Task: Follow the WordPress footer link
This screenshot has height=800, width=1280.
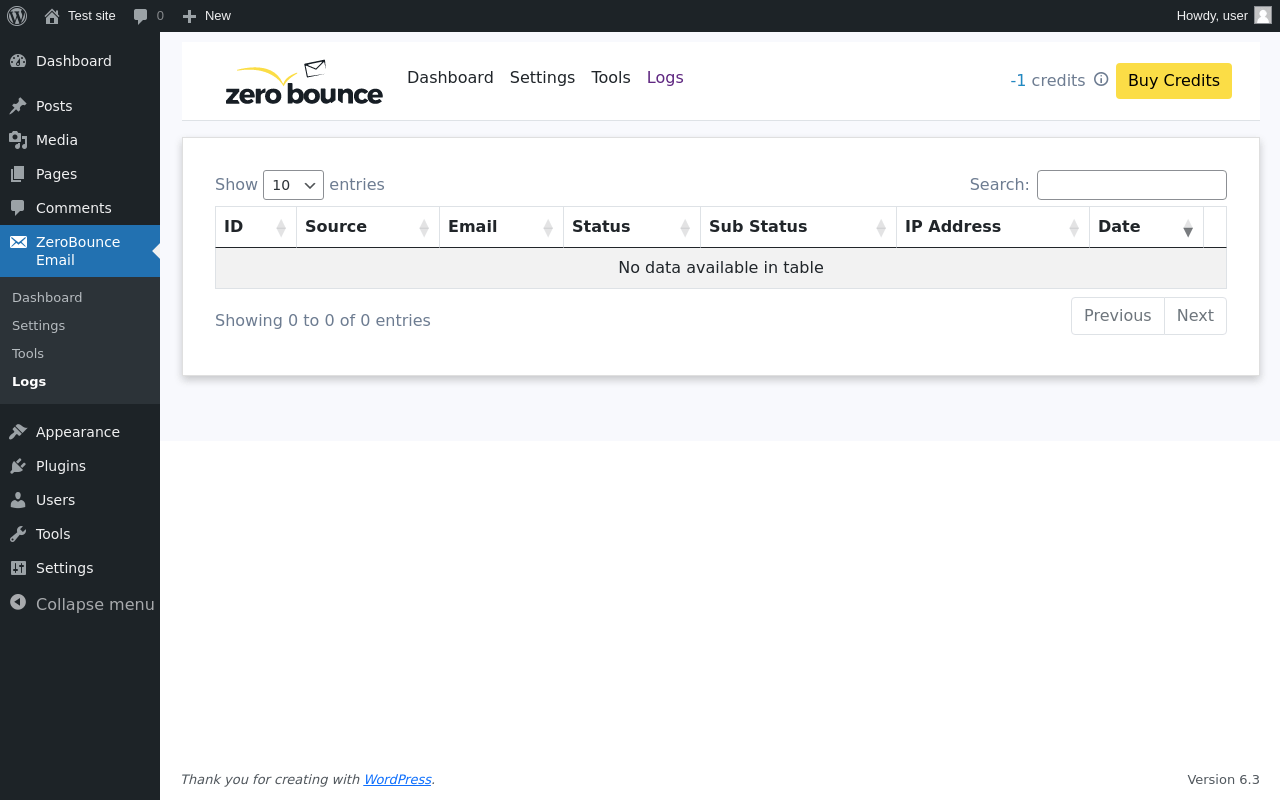Action: click(x=397, y=780)
